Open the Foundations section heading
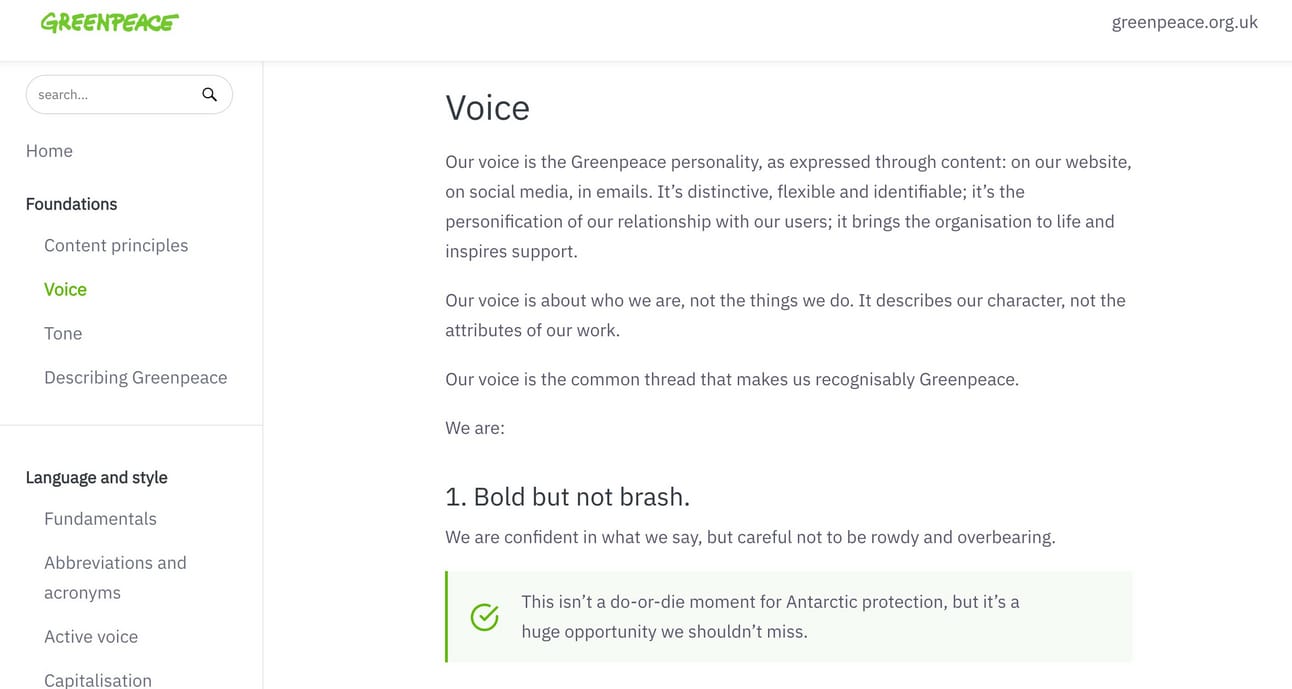 71,204
